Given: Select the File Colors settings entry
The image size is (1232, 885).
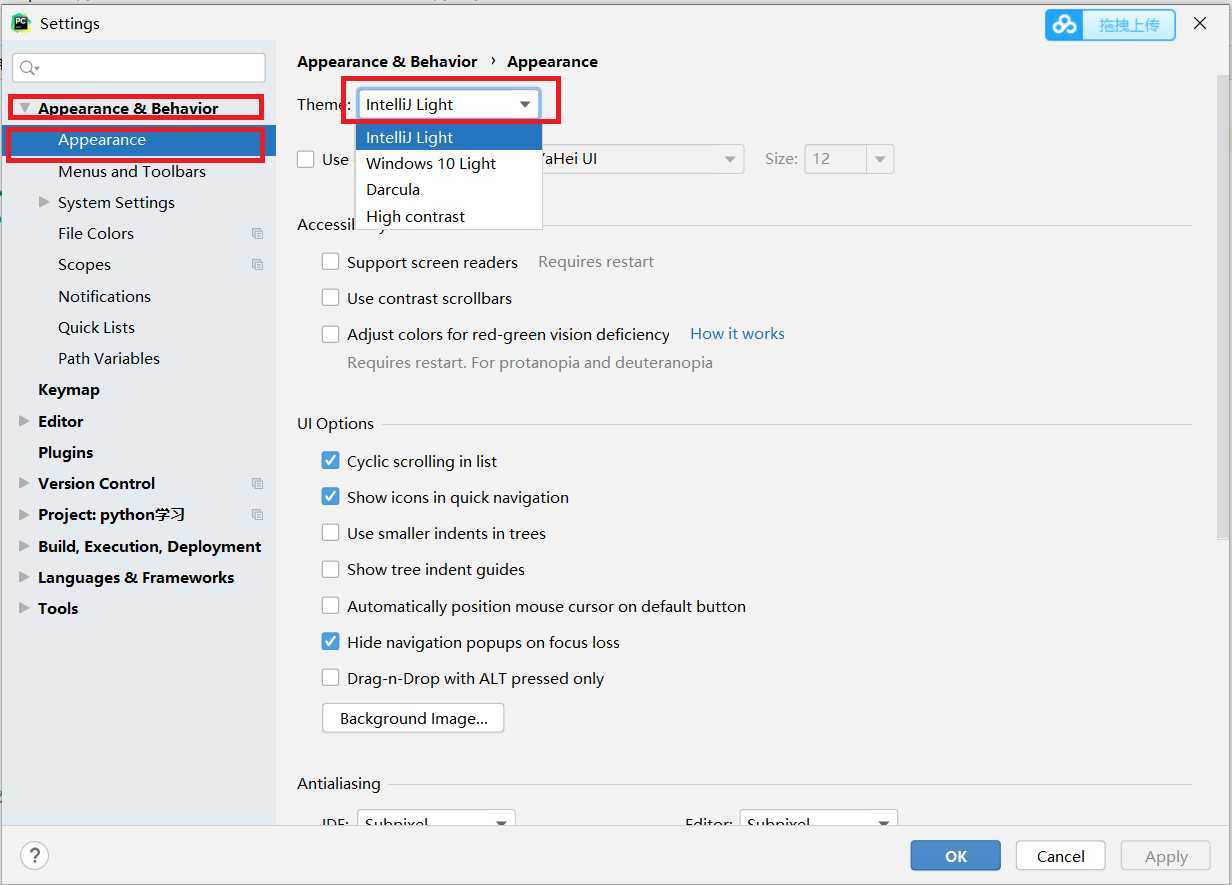Looking at the screenshot, I should (x=96, y=233).
